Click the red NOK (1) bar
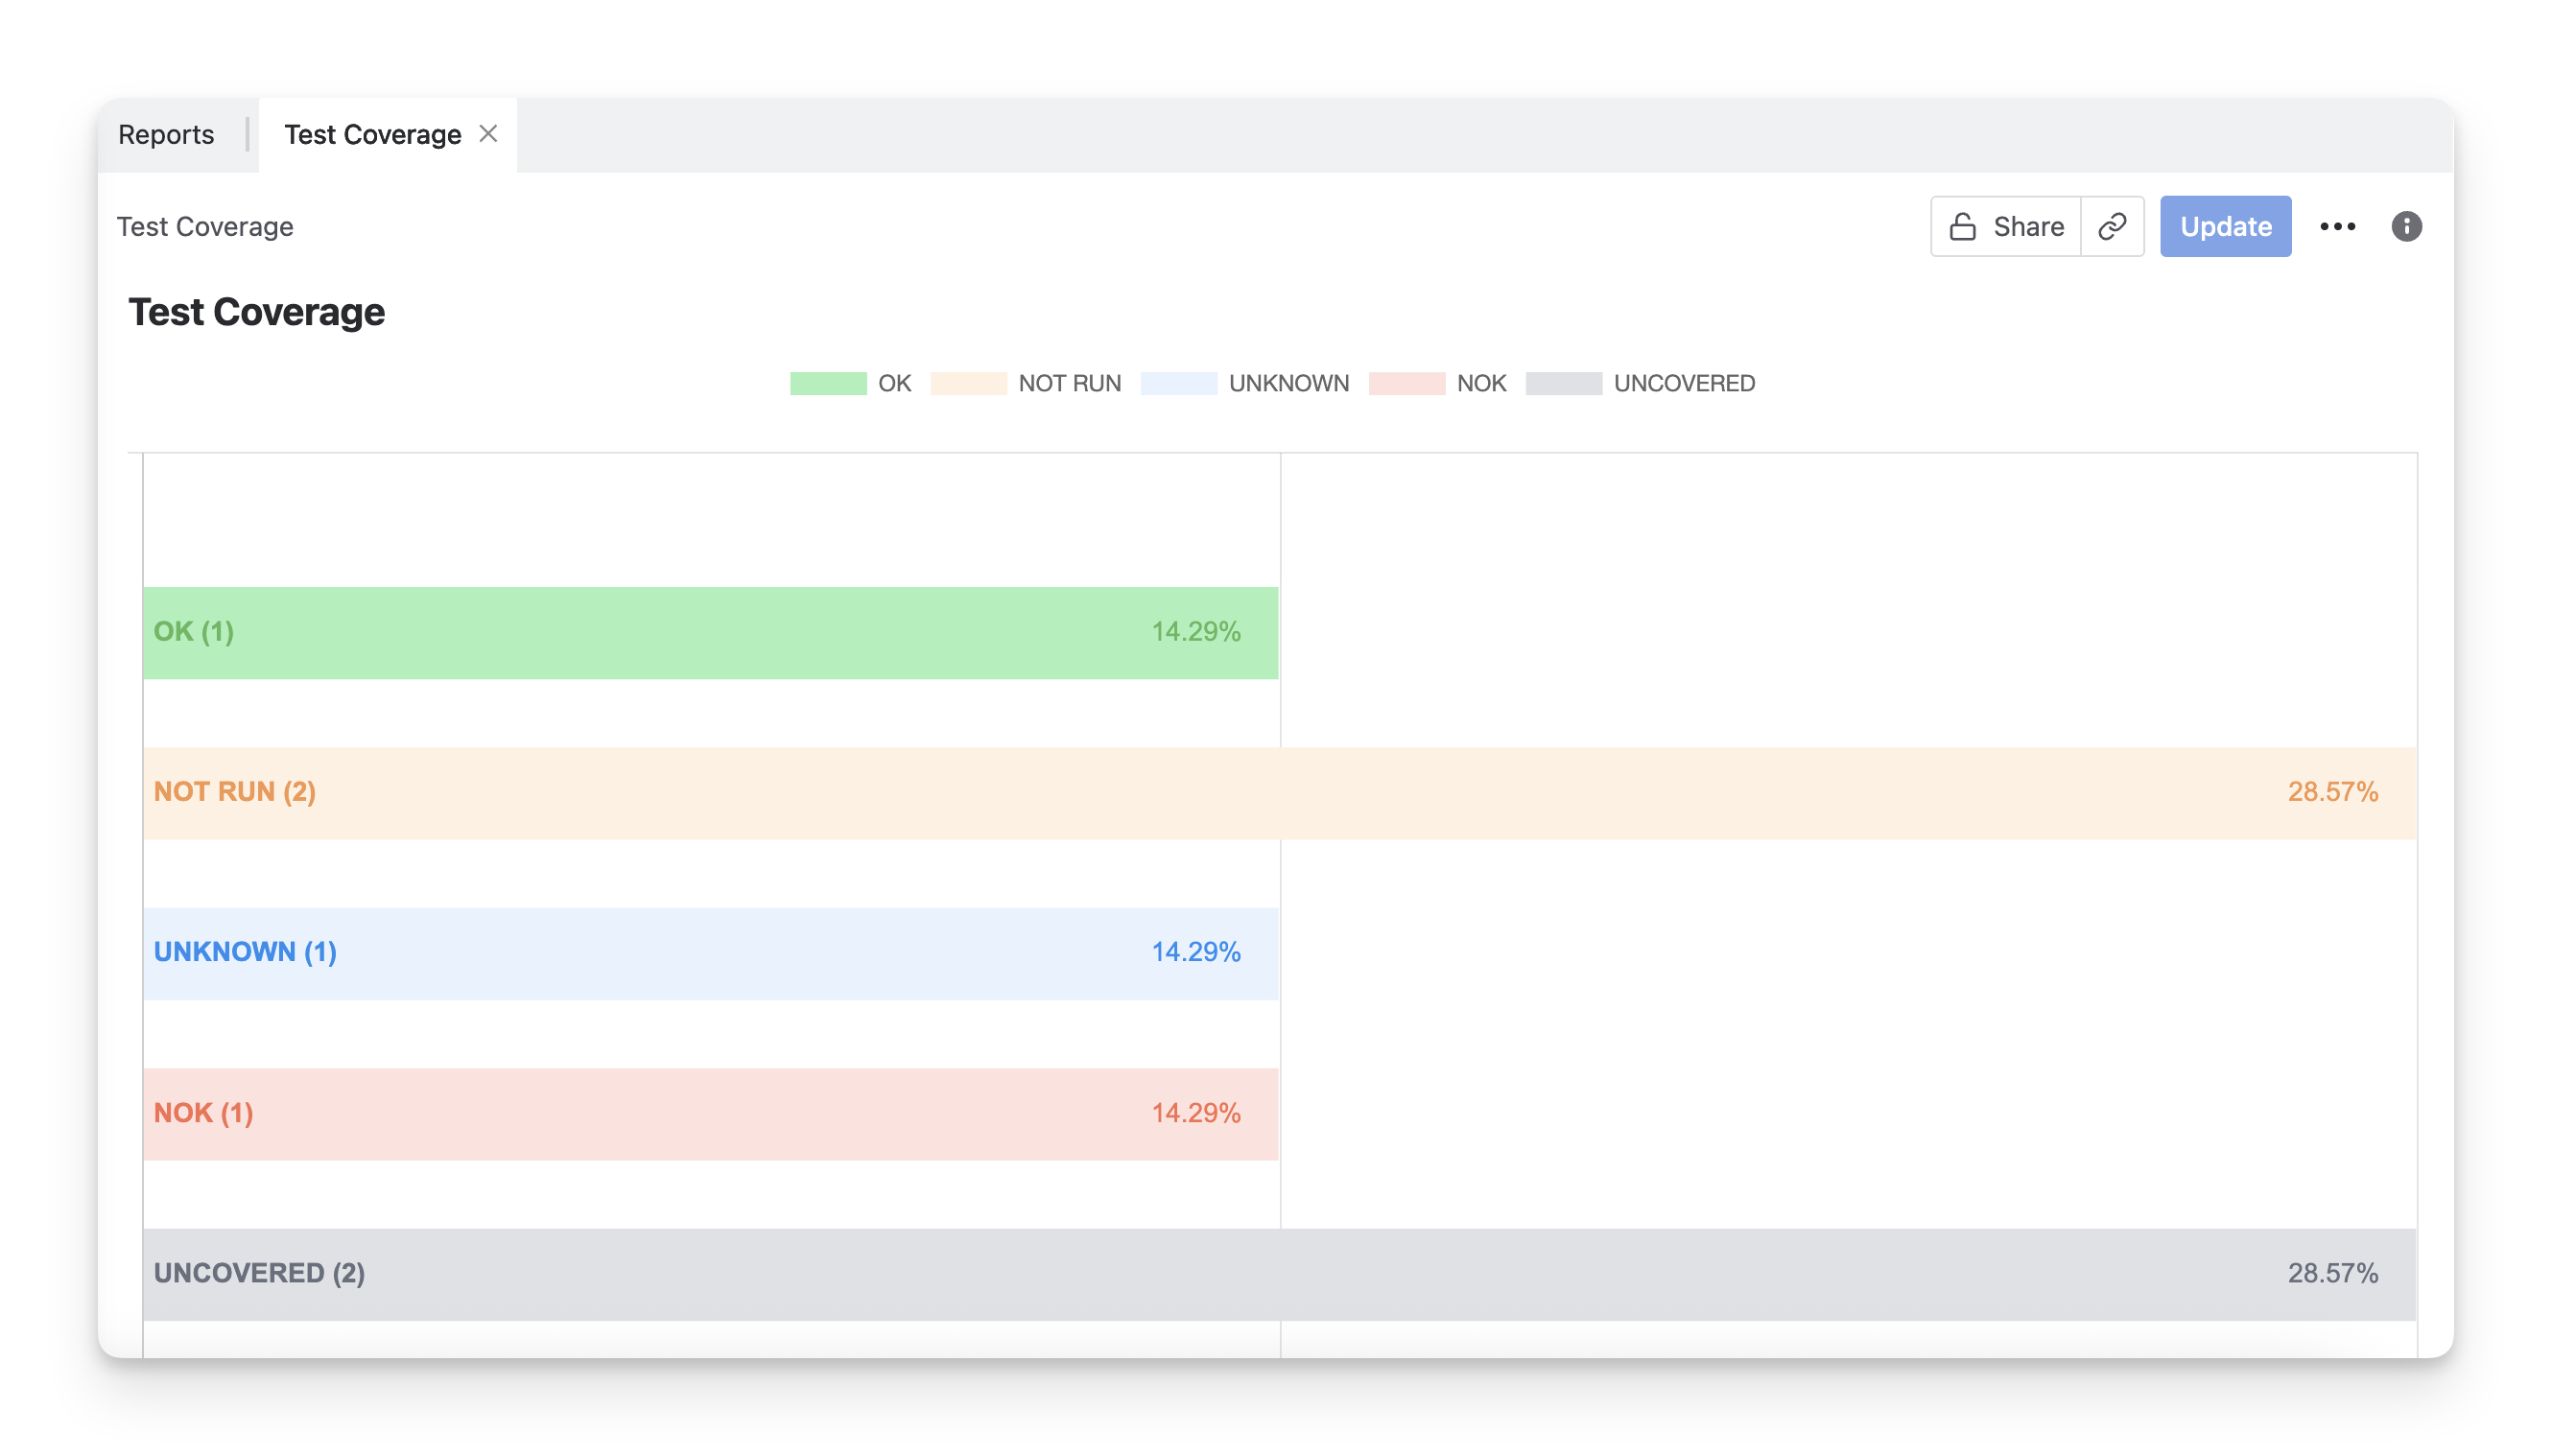2552x1456 pixels. tap(710, 1114)
